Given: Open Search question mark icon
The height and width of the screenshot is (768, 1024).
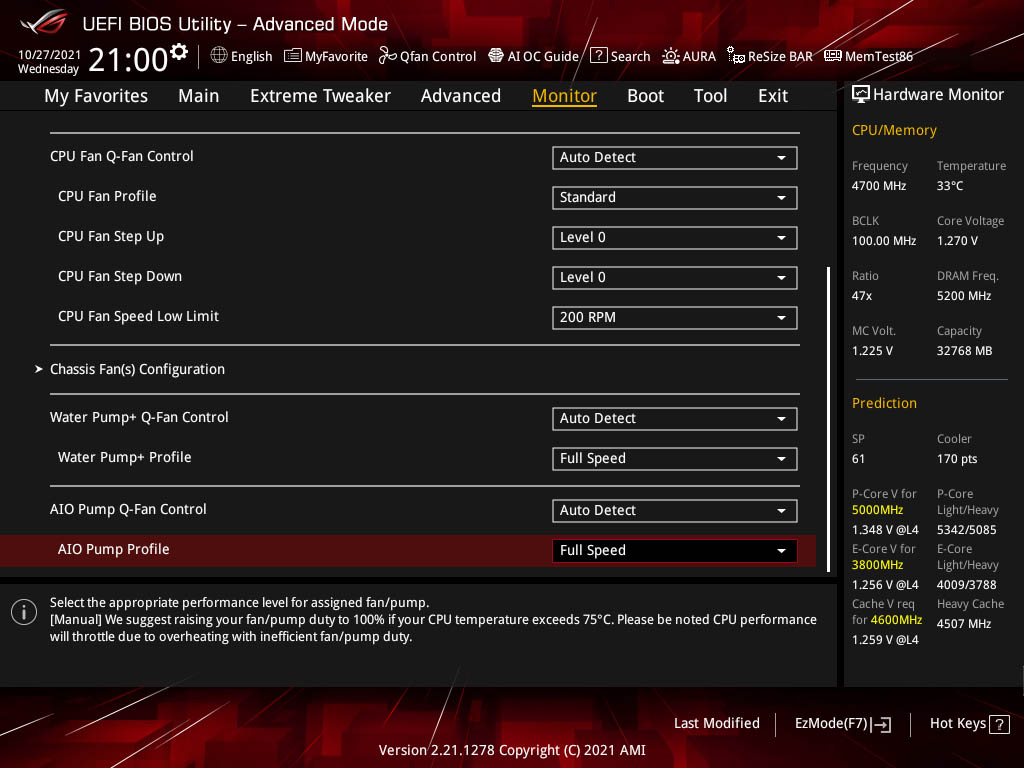Looking at the screenshot, I should coord(598,56).
